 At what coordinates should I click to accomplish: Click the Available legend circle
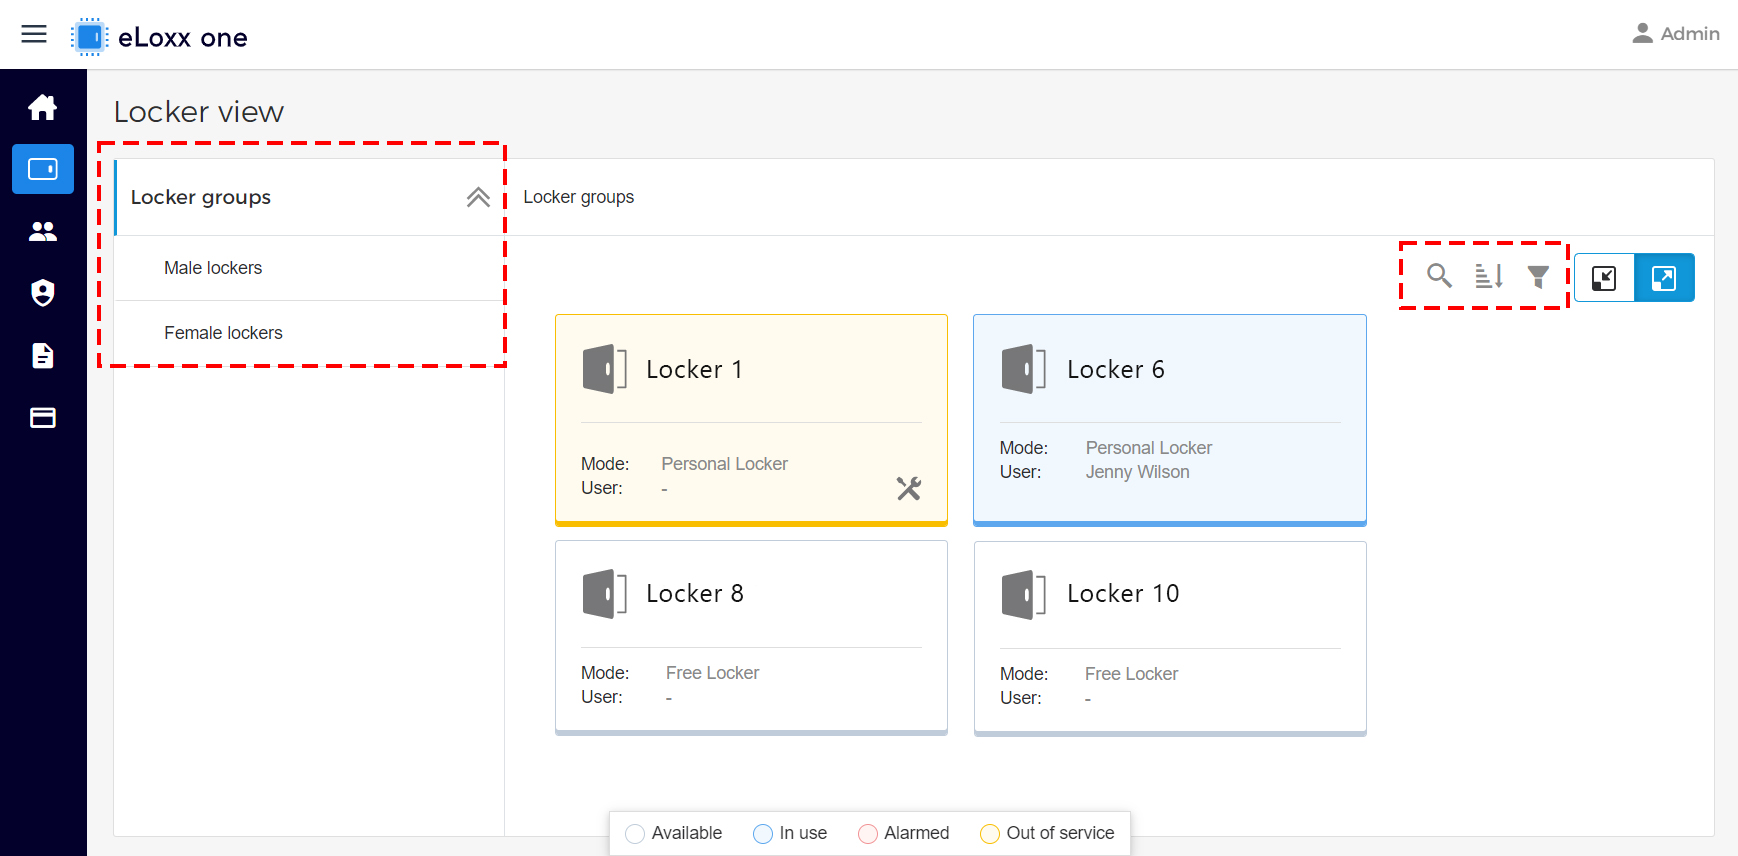635,834
